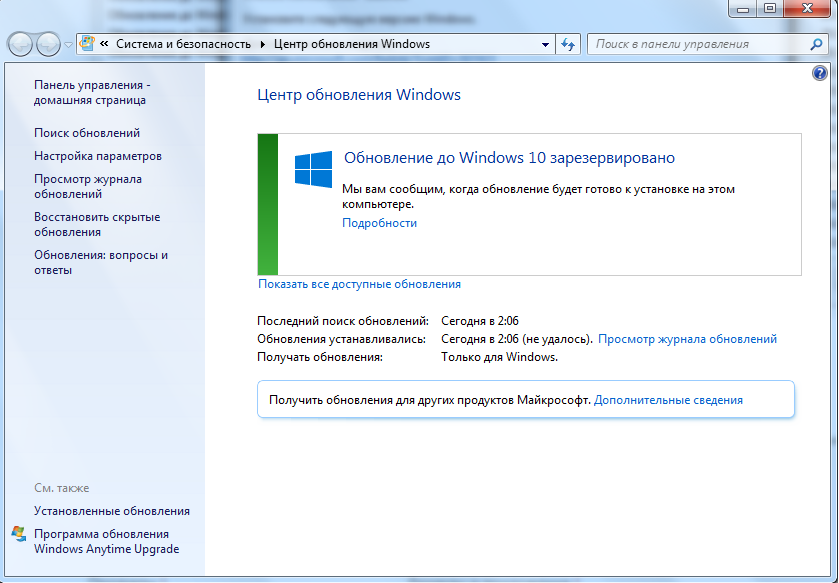Image resolution: width=839 pixels, height=583 pixels.
Task: Click 'Система и безопасность' breadcrumb
Action: [x=184, y=44]
